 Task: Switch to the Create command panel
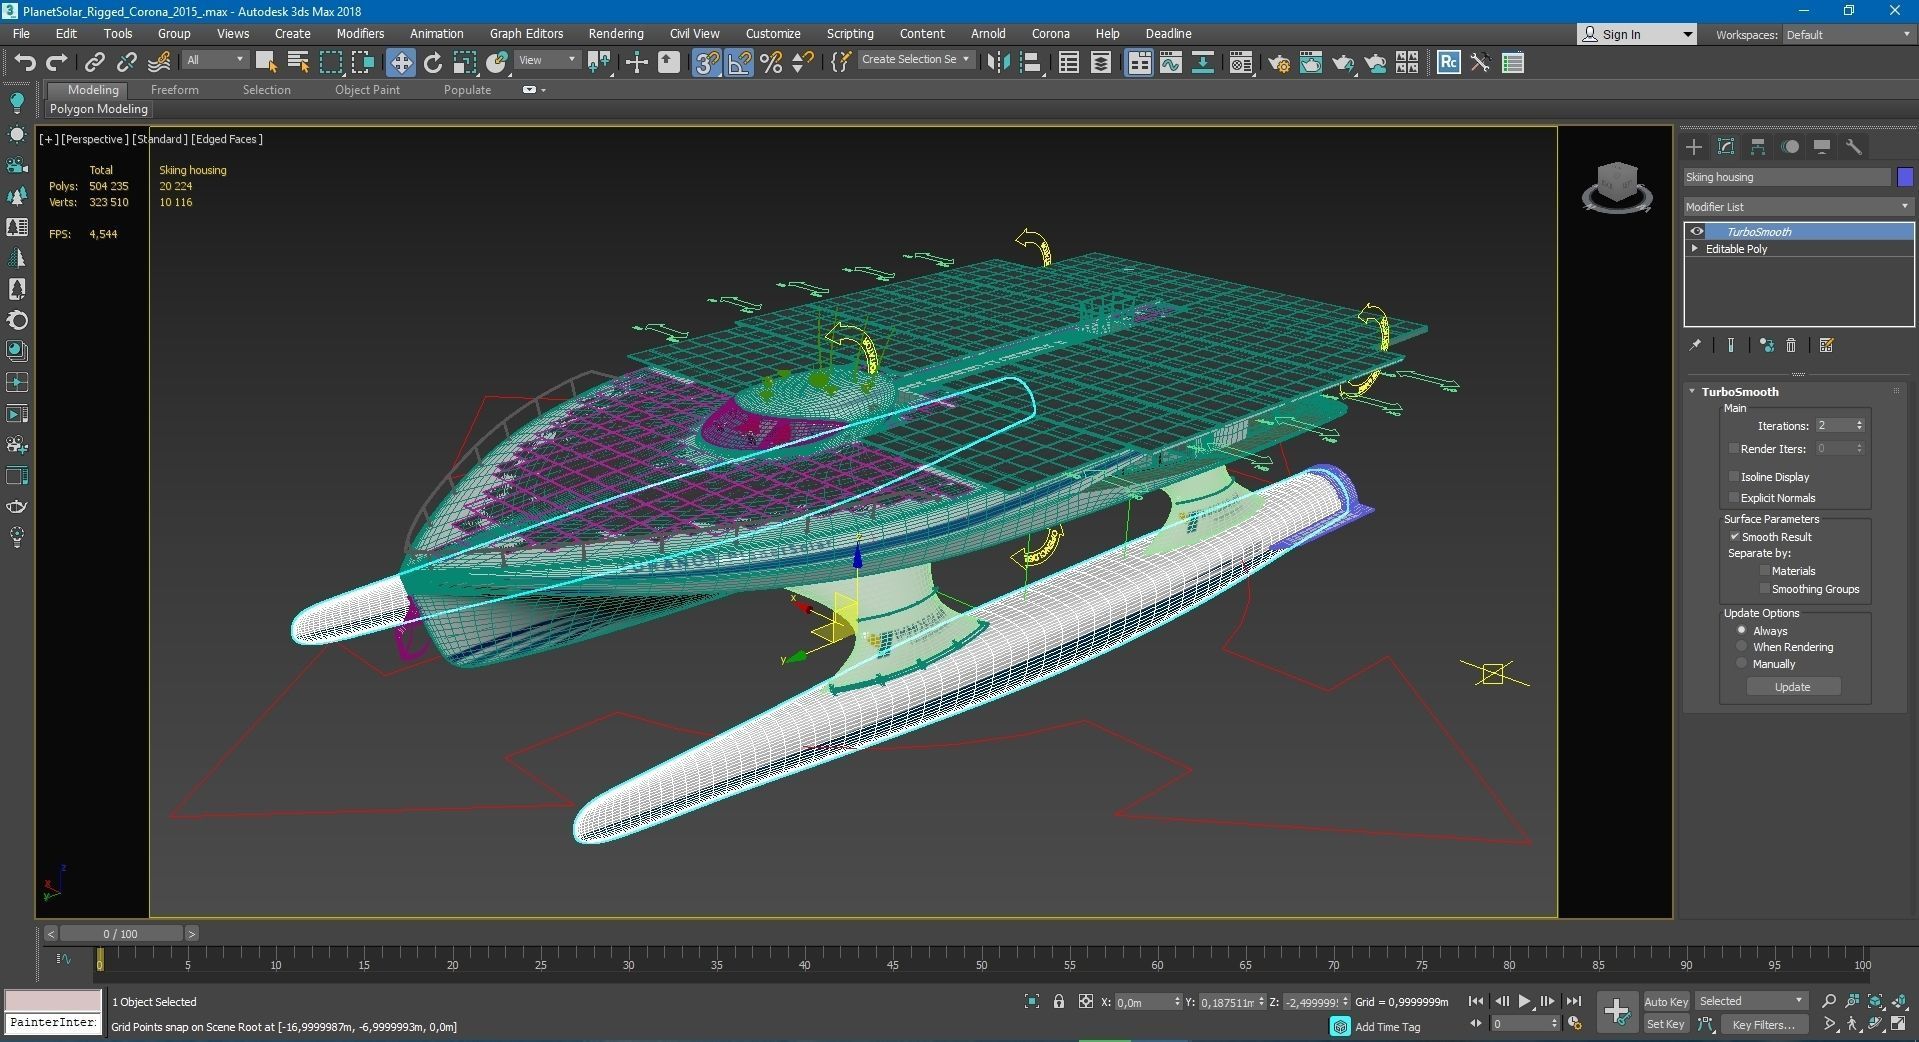coord(1694,147)
